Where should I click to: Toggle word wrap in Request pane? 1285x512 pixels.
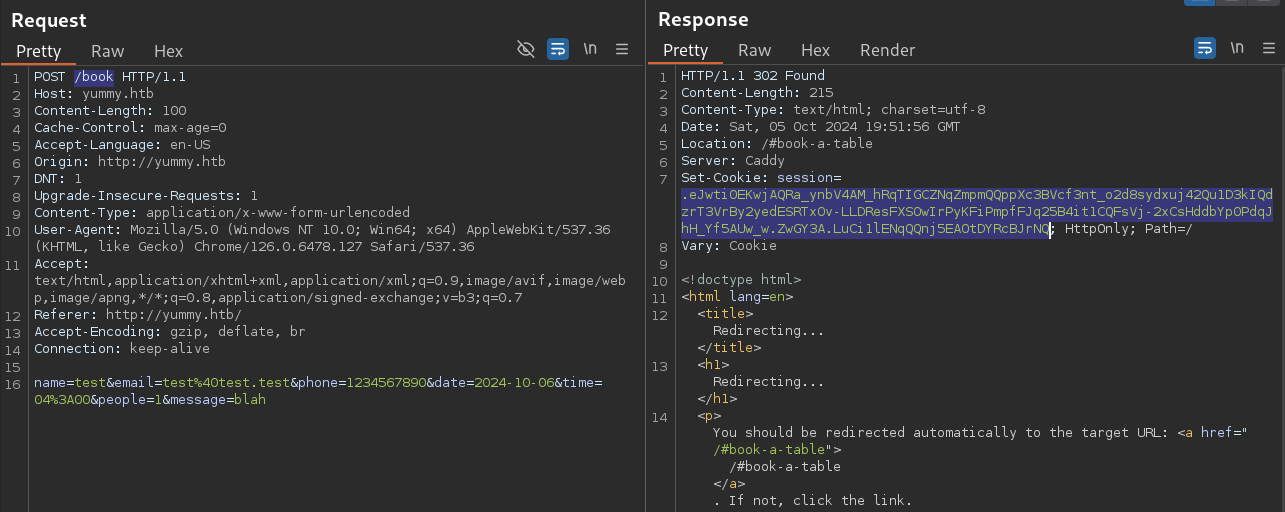(x=558, y=49)
